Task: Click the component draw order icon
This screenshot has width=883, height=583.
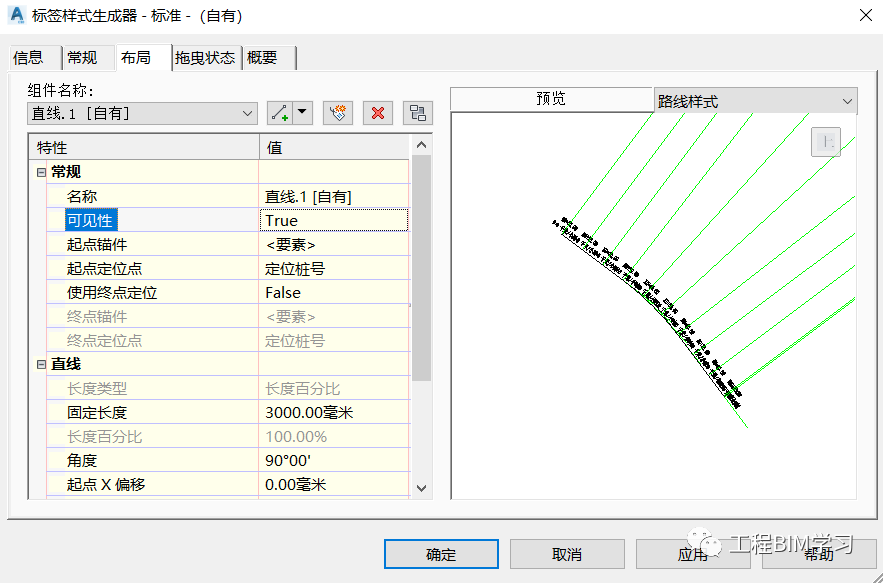Action: [x=418, y=113]
